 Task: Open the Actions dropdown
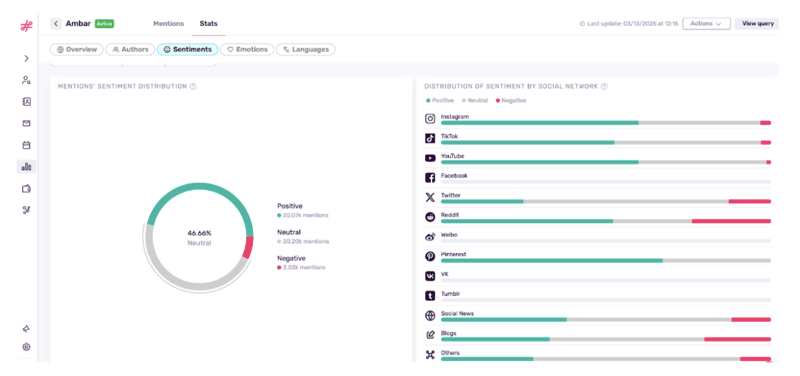(706, 23)
